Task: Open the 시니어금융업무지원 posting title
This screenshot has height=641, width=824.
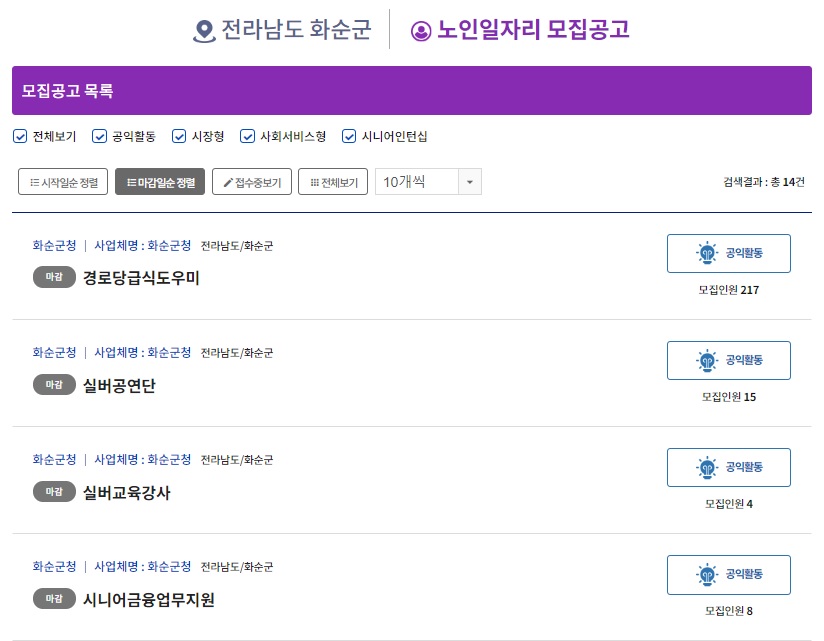Action: click(149, 599)
